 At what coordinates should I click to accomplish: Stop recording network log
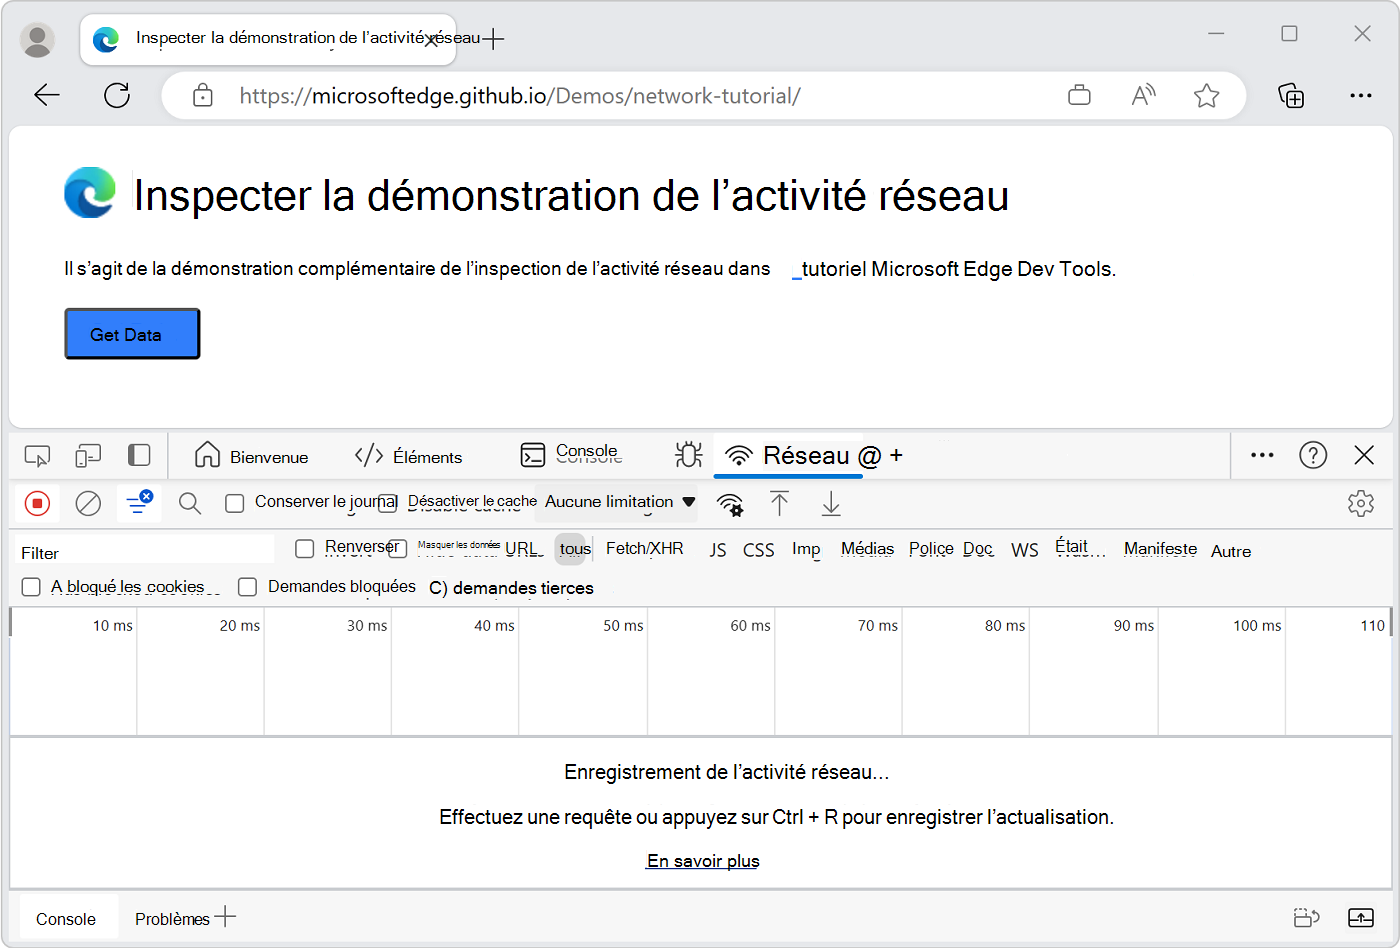coord(37,503)
